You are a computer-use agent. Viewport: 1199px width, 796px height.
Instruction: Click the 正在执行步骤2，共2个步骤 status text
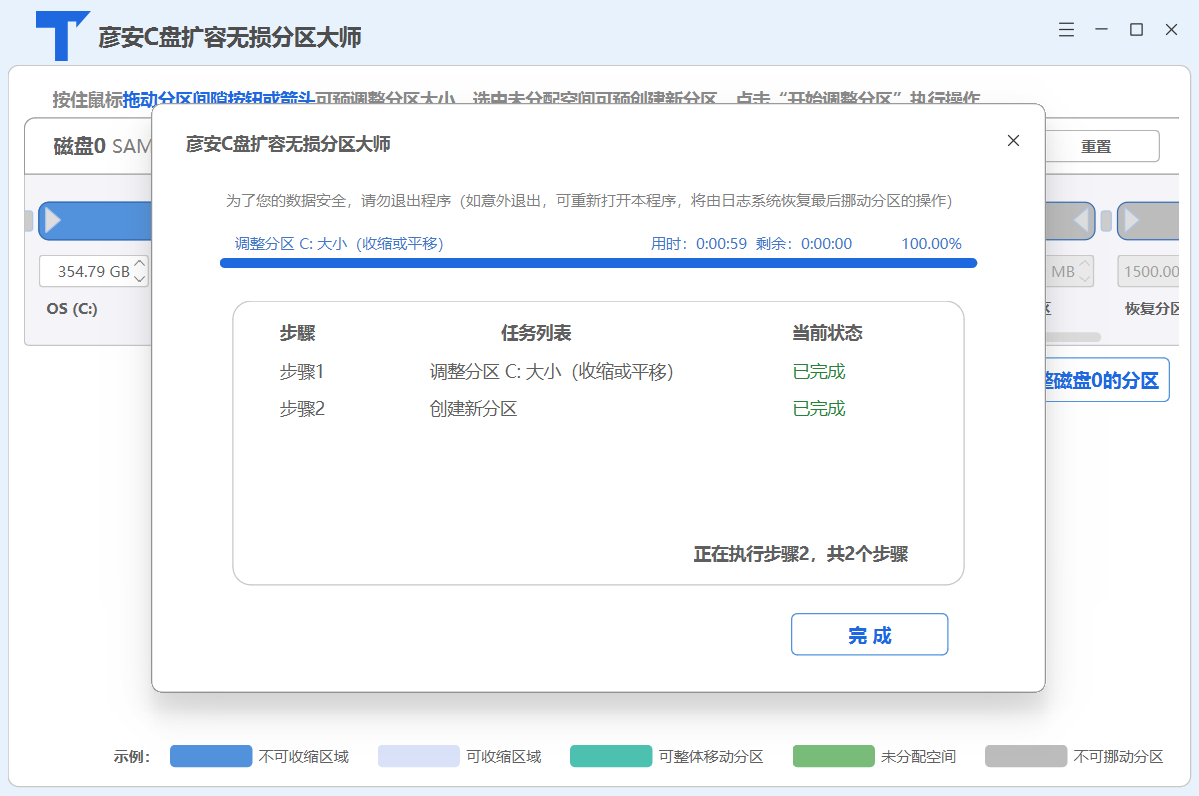coord(801,554)
